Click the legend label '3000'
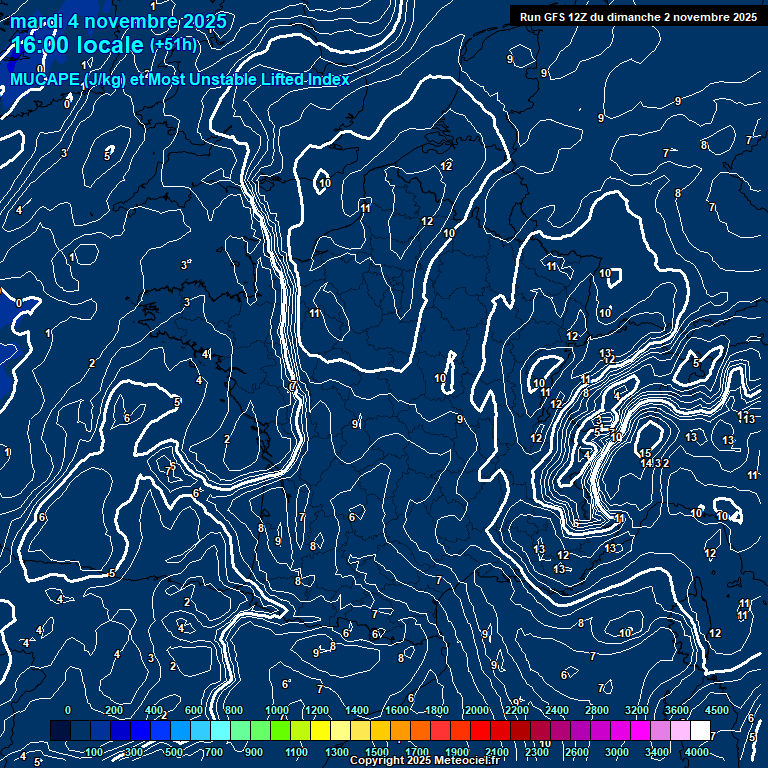This screenshot has height=768, width=768. point(617,752)
